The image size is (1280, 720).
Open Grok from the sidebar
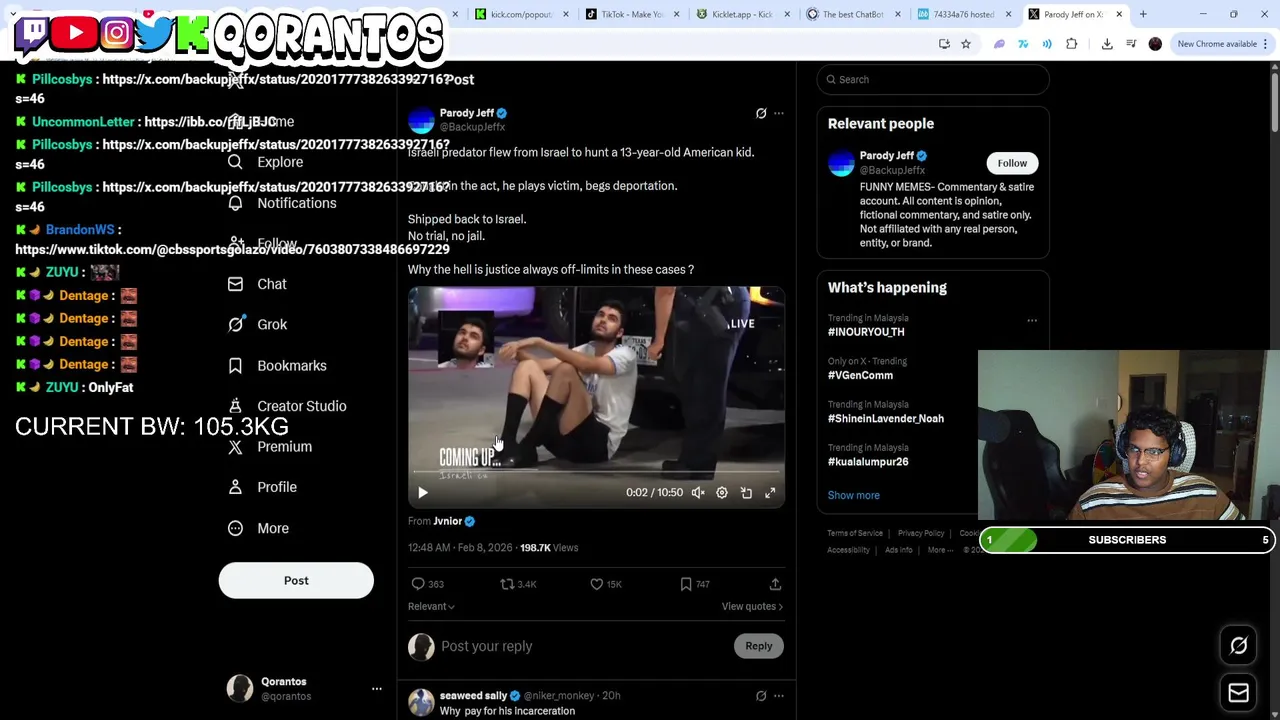257,324
